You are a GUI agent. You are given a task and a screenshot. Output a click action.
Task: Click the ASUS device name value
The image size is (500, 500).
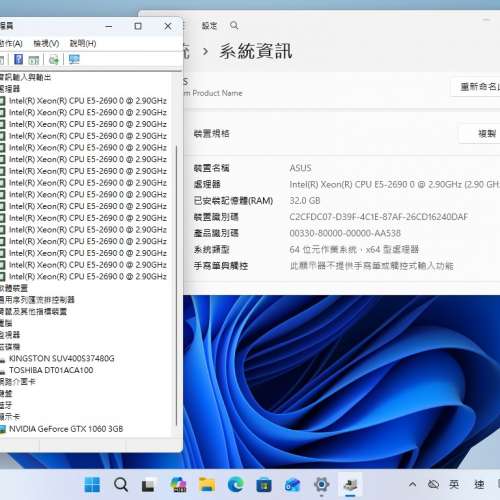pyautogui.click(x=300, y=168)
